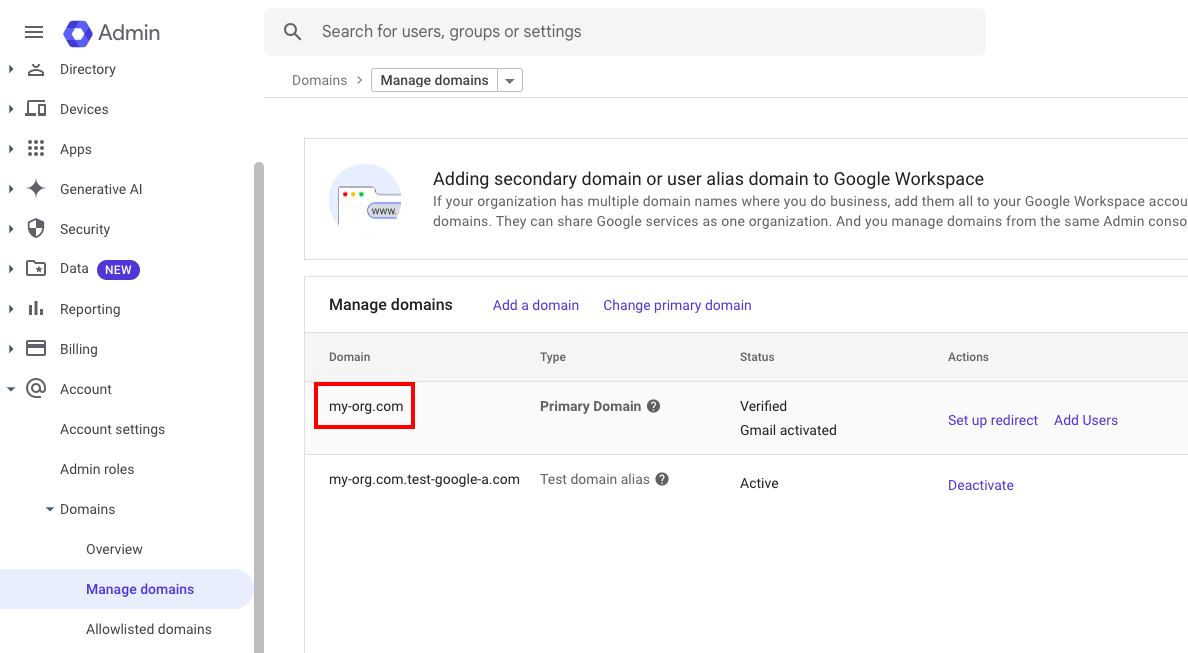Open the Overview page under Domains

point(113,549)
